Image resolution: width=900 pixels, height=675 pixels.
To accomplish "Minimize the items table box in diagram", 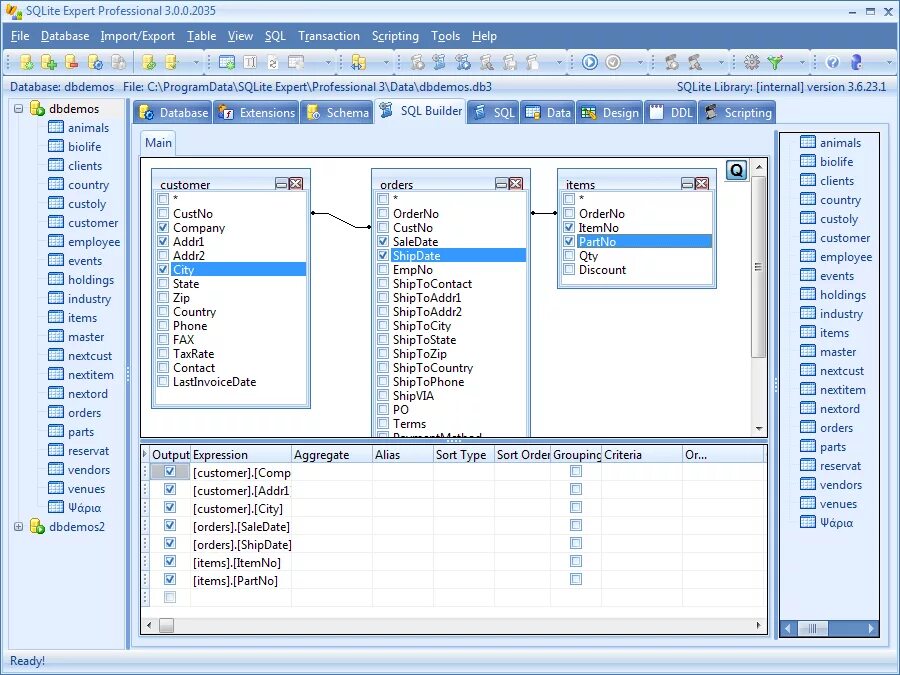I will [x=688, y=184].
